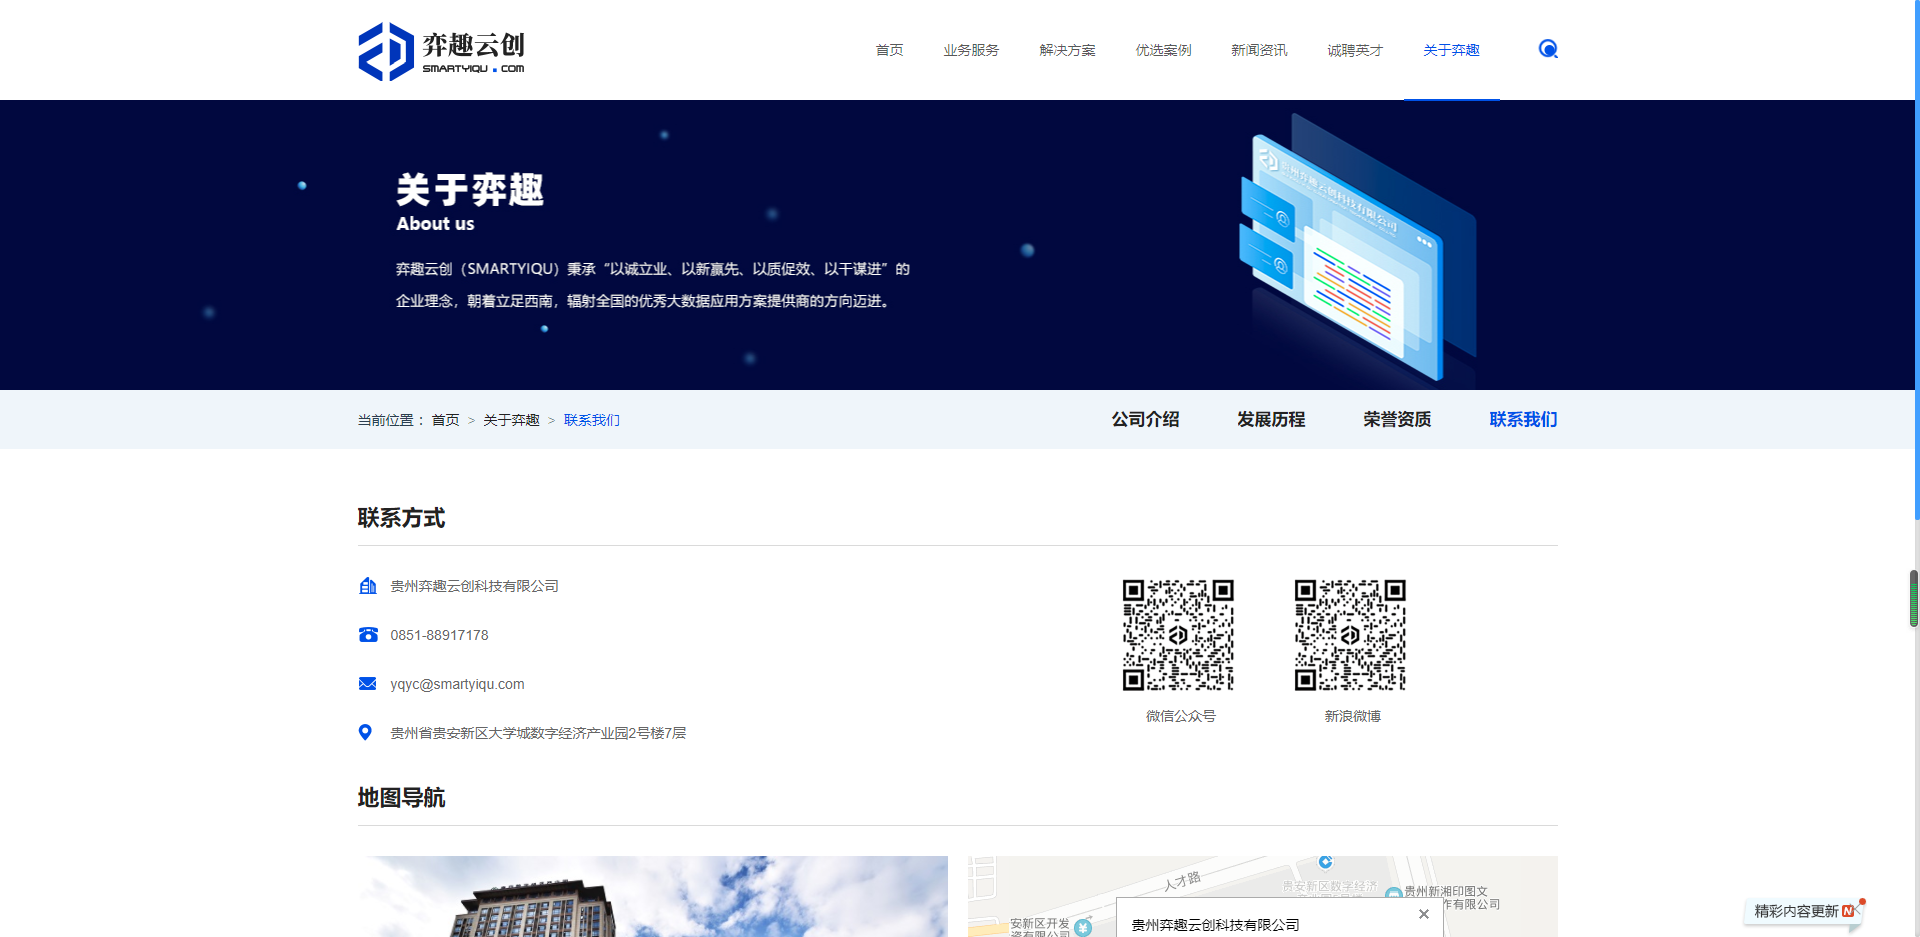This screenshot has height=937, width=1920.
Task: Click the telephone icon beside 0851-88917178
Action: (366, 634)
